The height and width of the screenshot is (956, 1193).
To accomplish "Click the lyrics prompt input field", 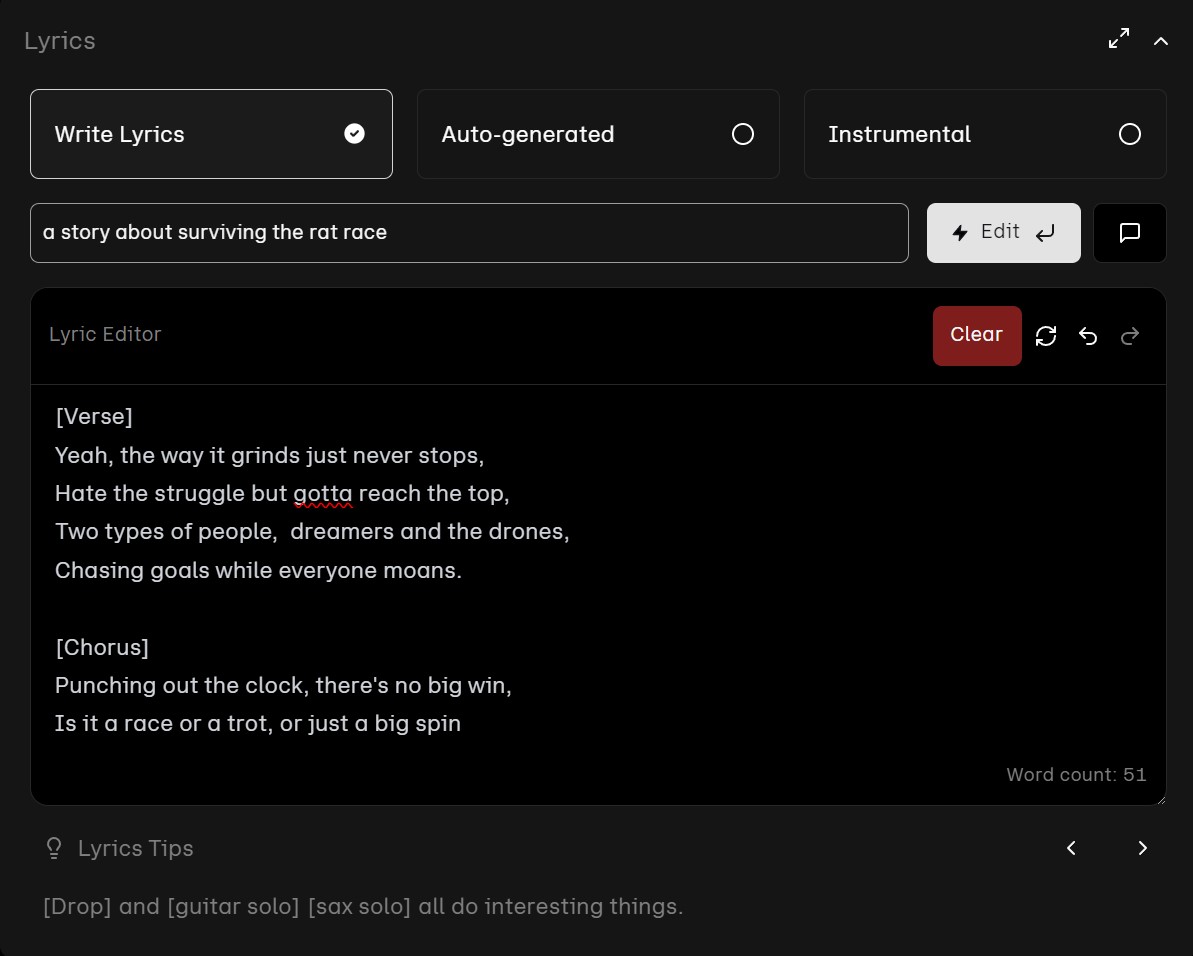I will pyautogui.click(x=469, y=233).
